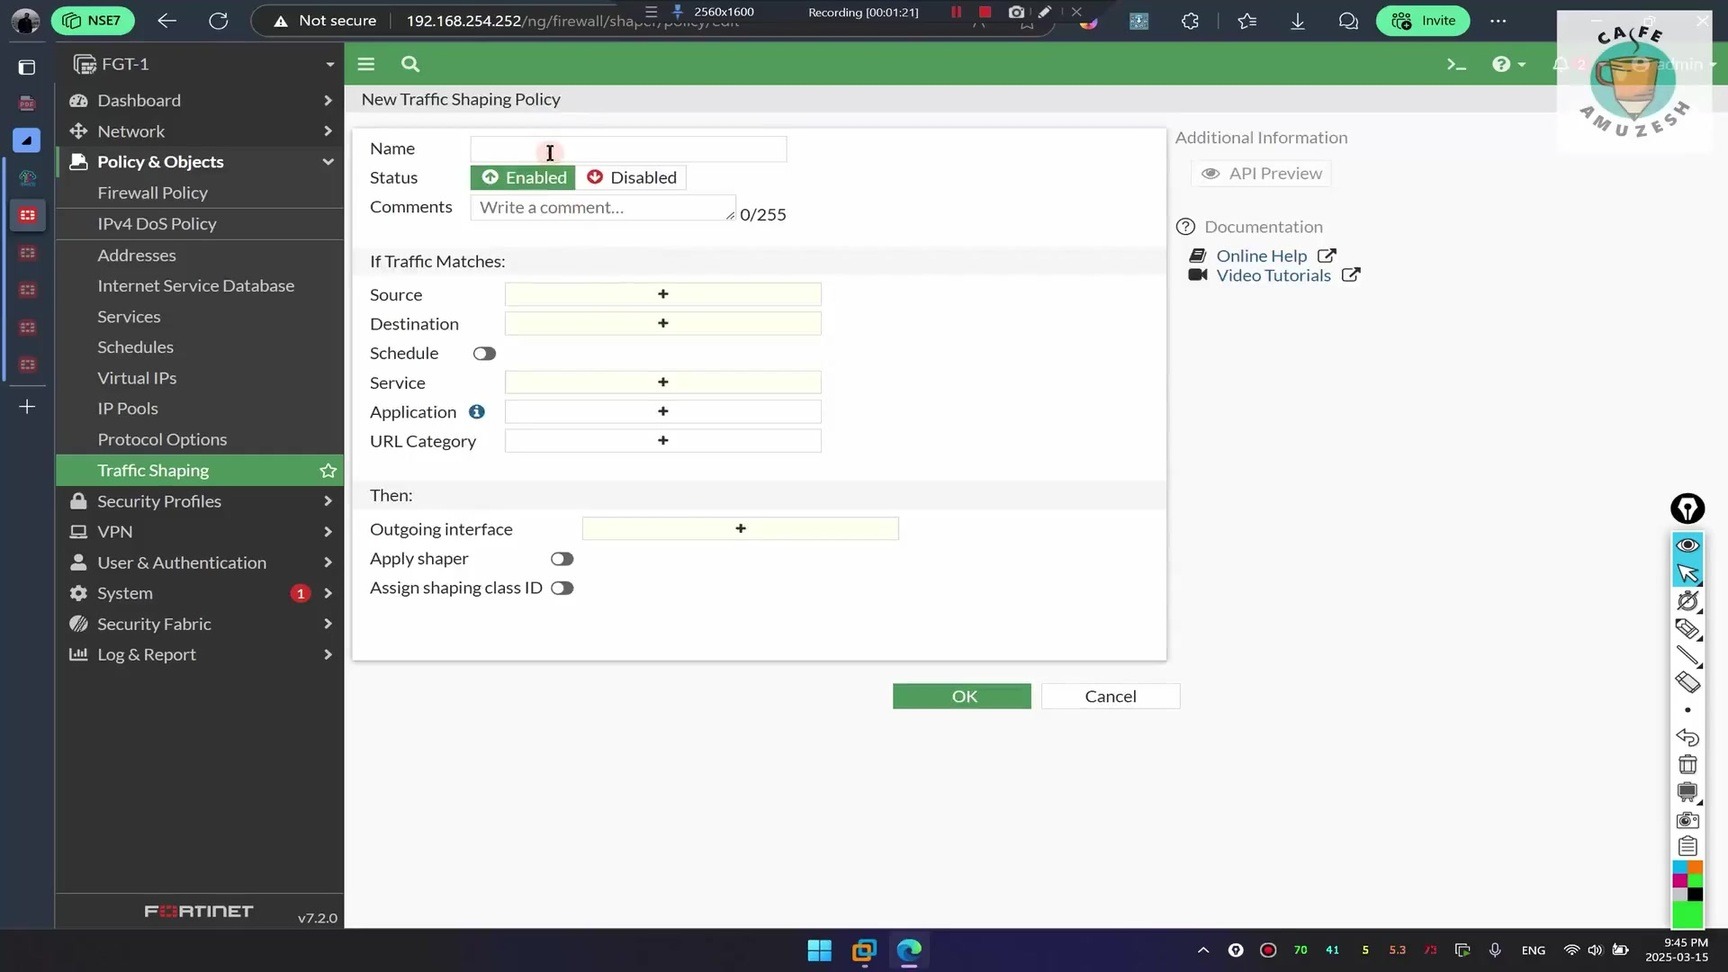Click the browser back arrow
This screenshot has height=972, width=1728.
pyautogui.click(x=167, y=20)
